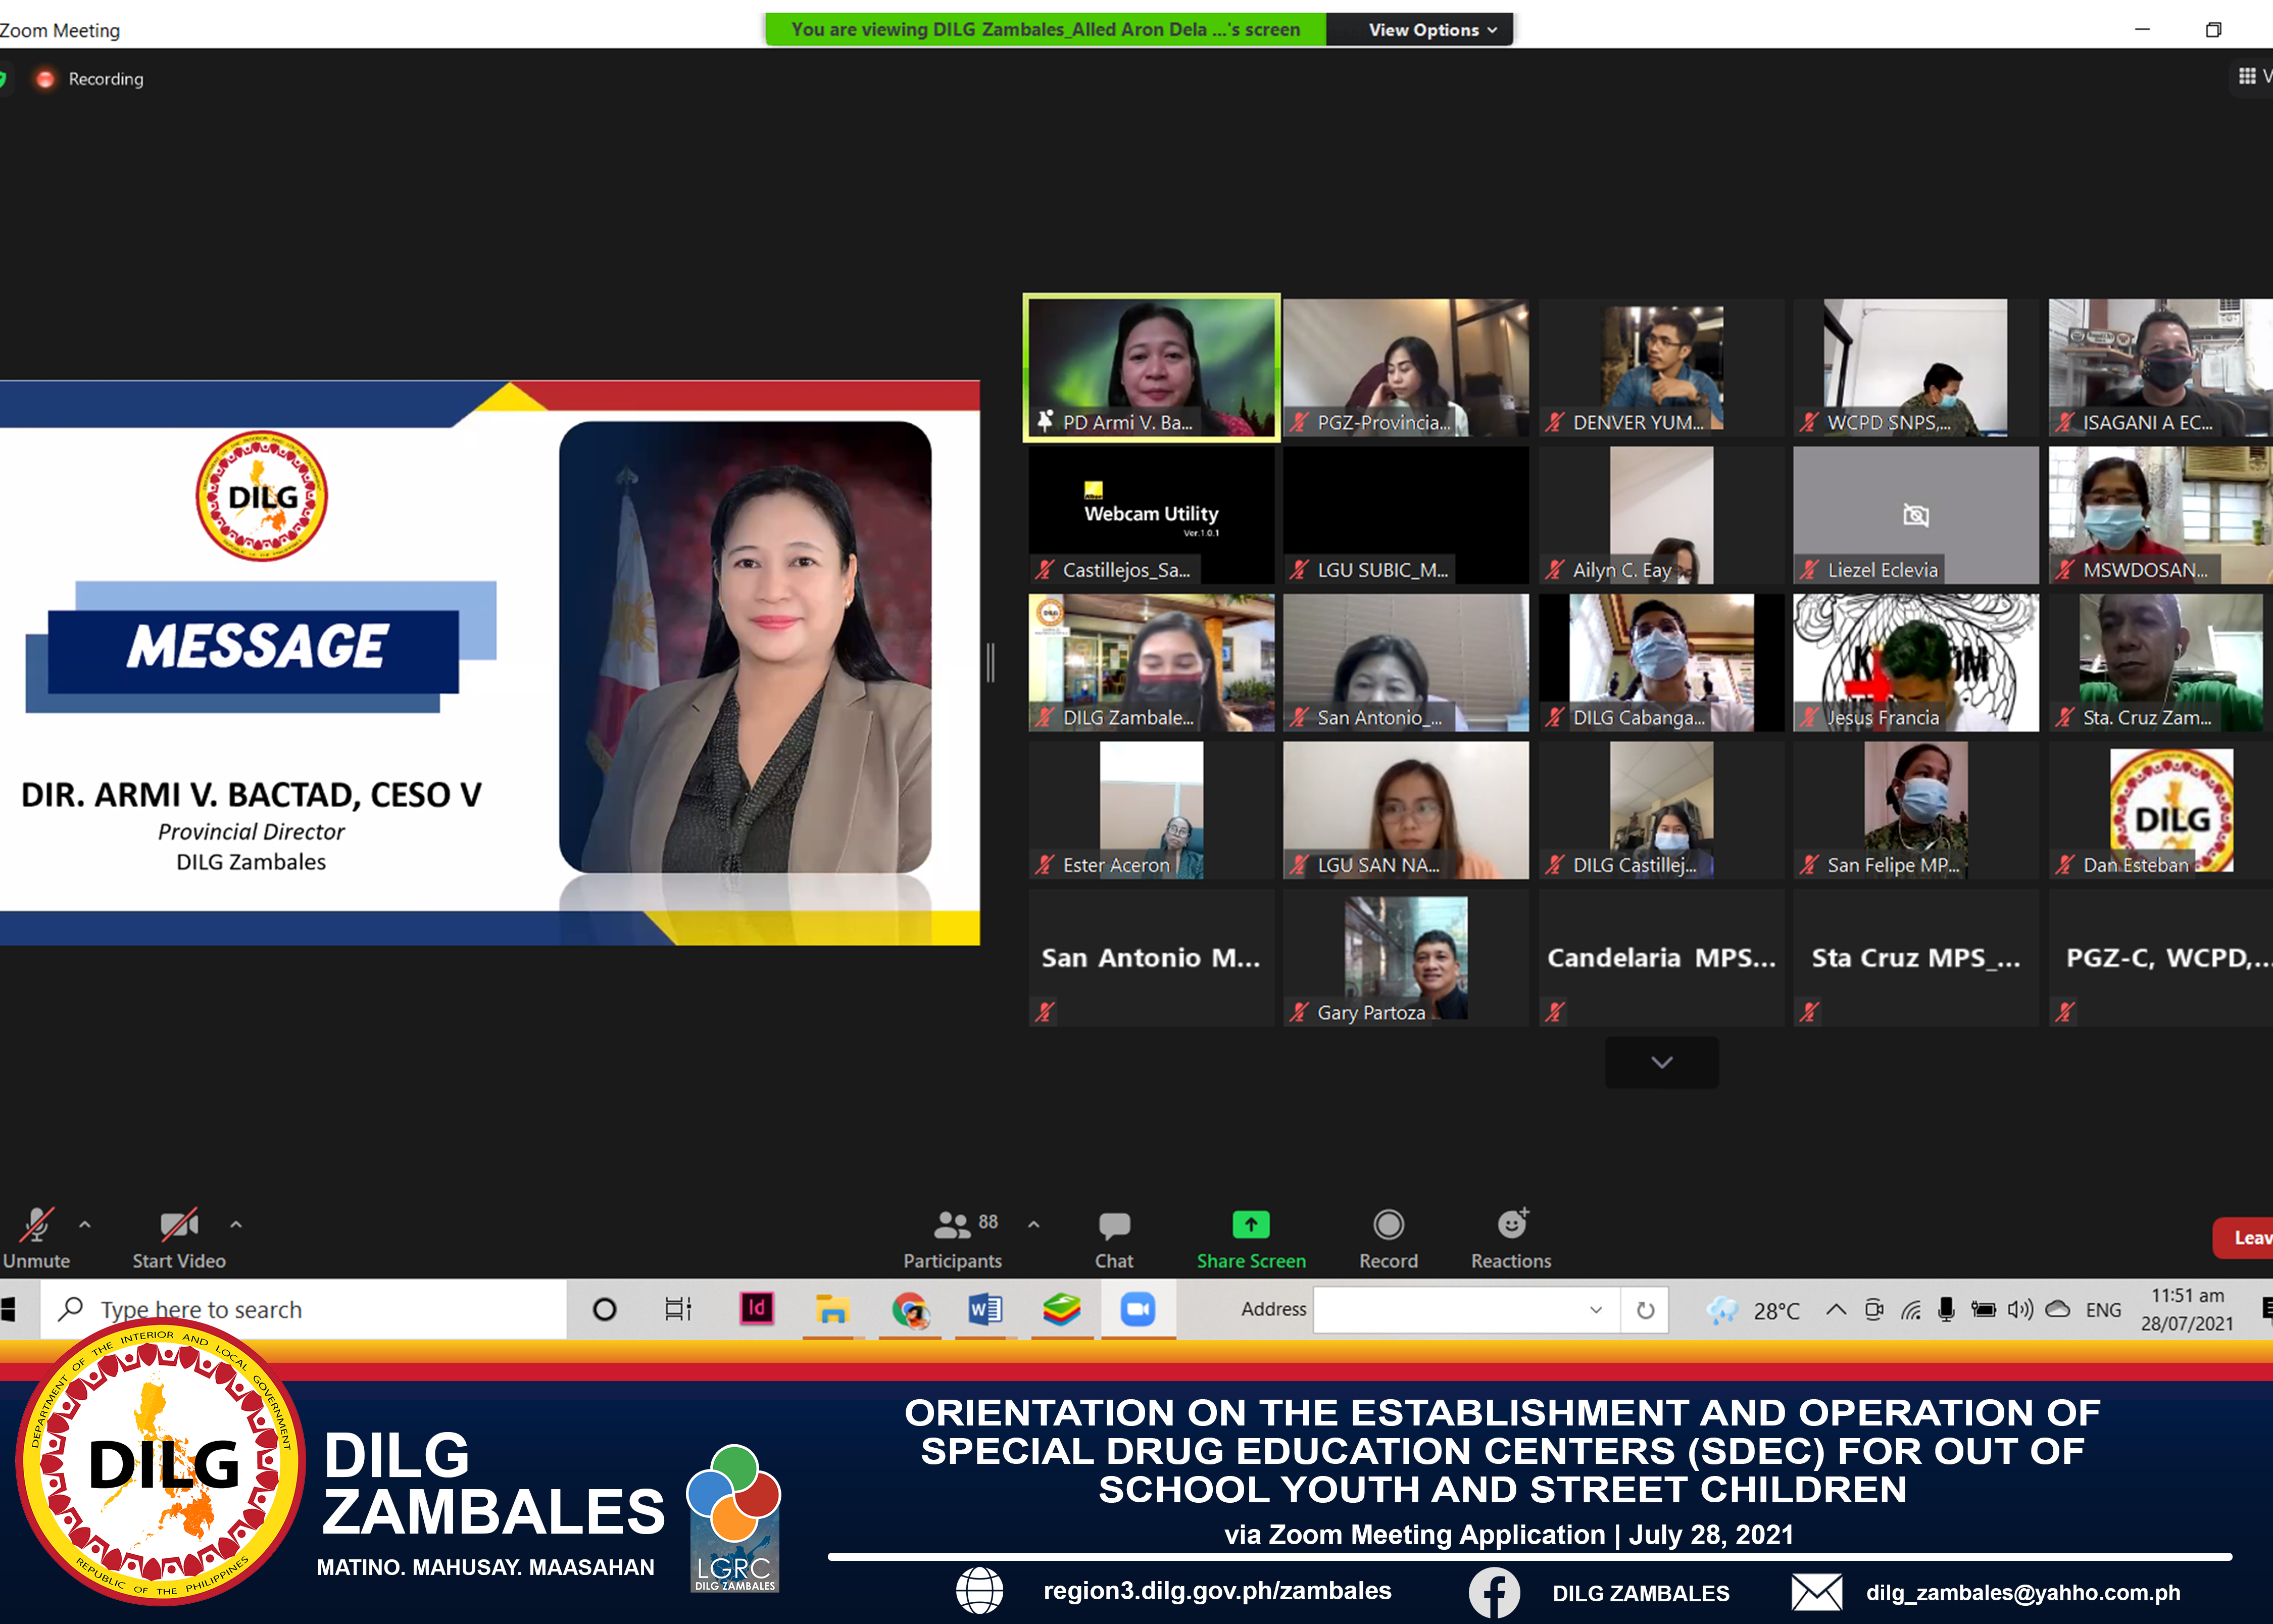
Task: Click the Unmute microphone icon
Action: coord(37,1224)
